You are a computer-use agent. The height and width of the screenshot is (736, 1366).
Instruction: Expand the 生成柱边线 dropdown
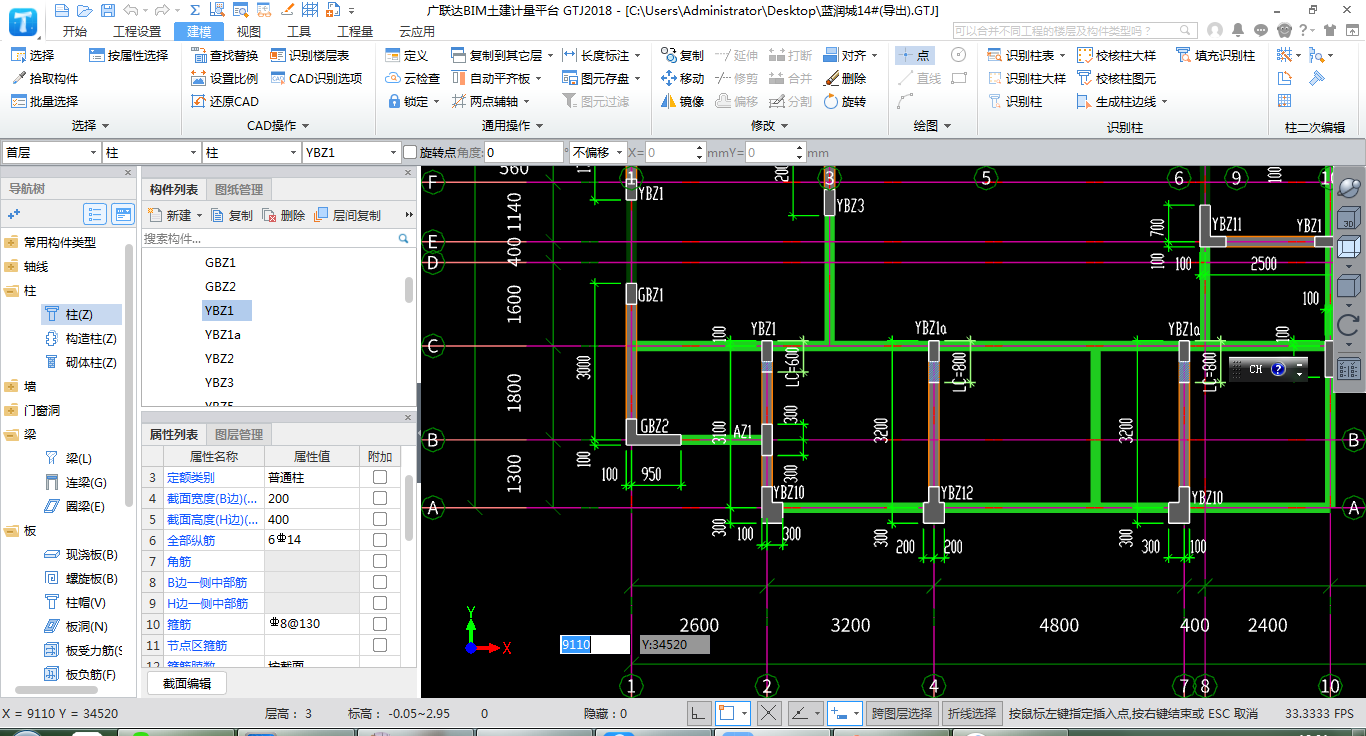click(x=1164, y=101)
